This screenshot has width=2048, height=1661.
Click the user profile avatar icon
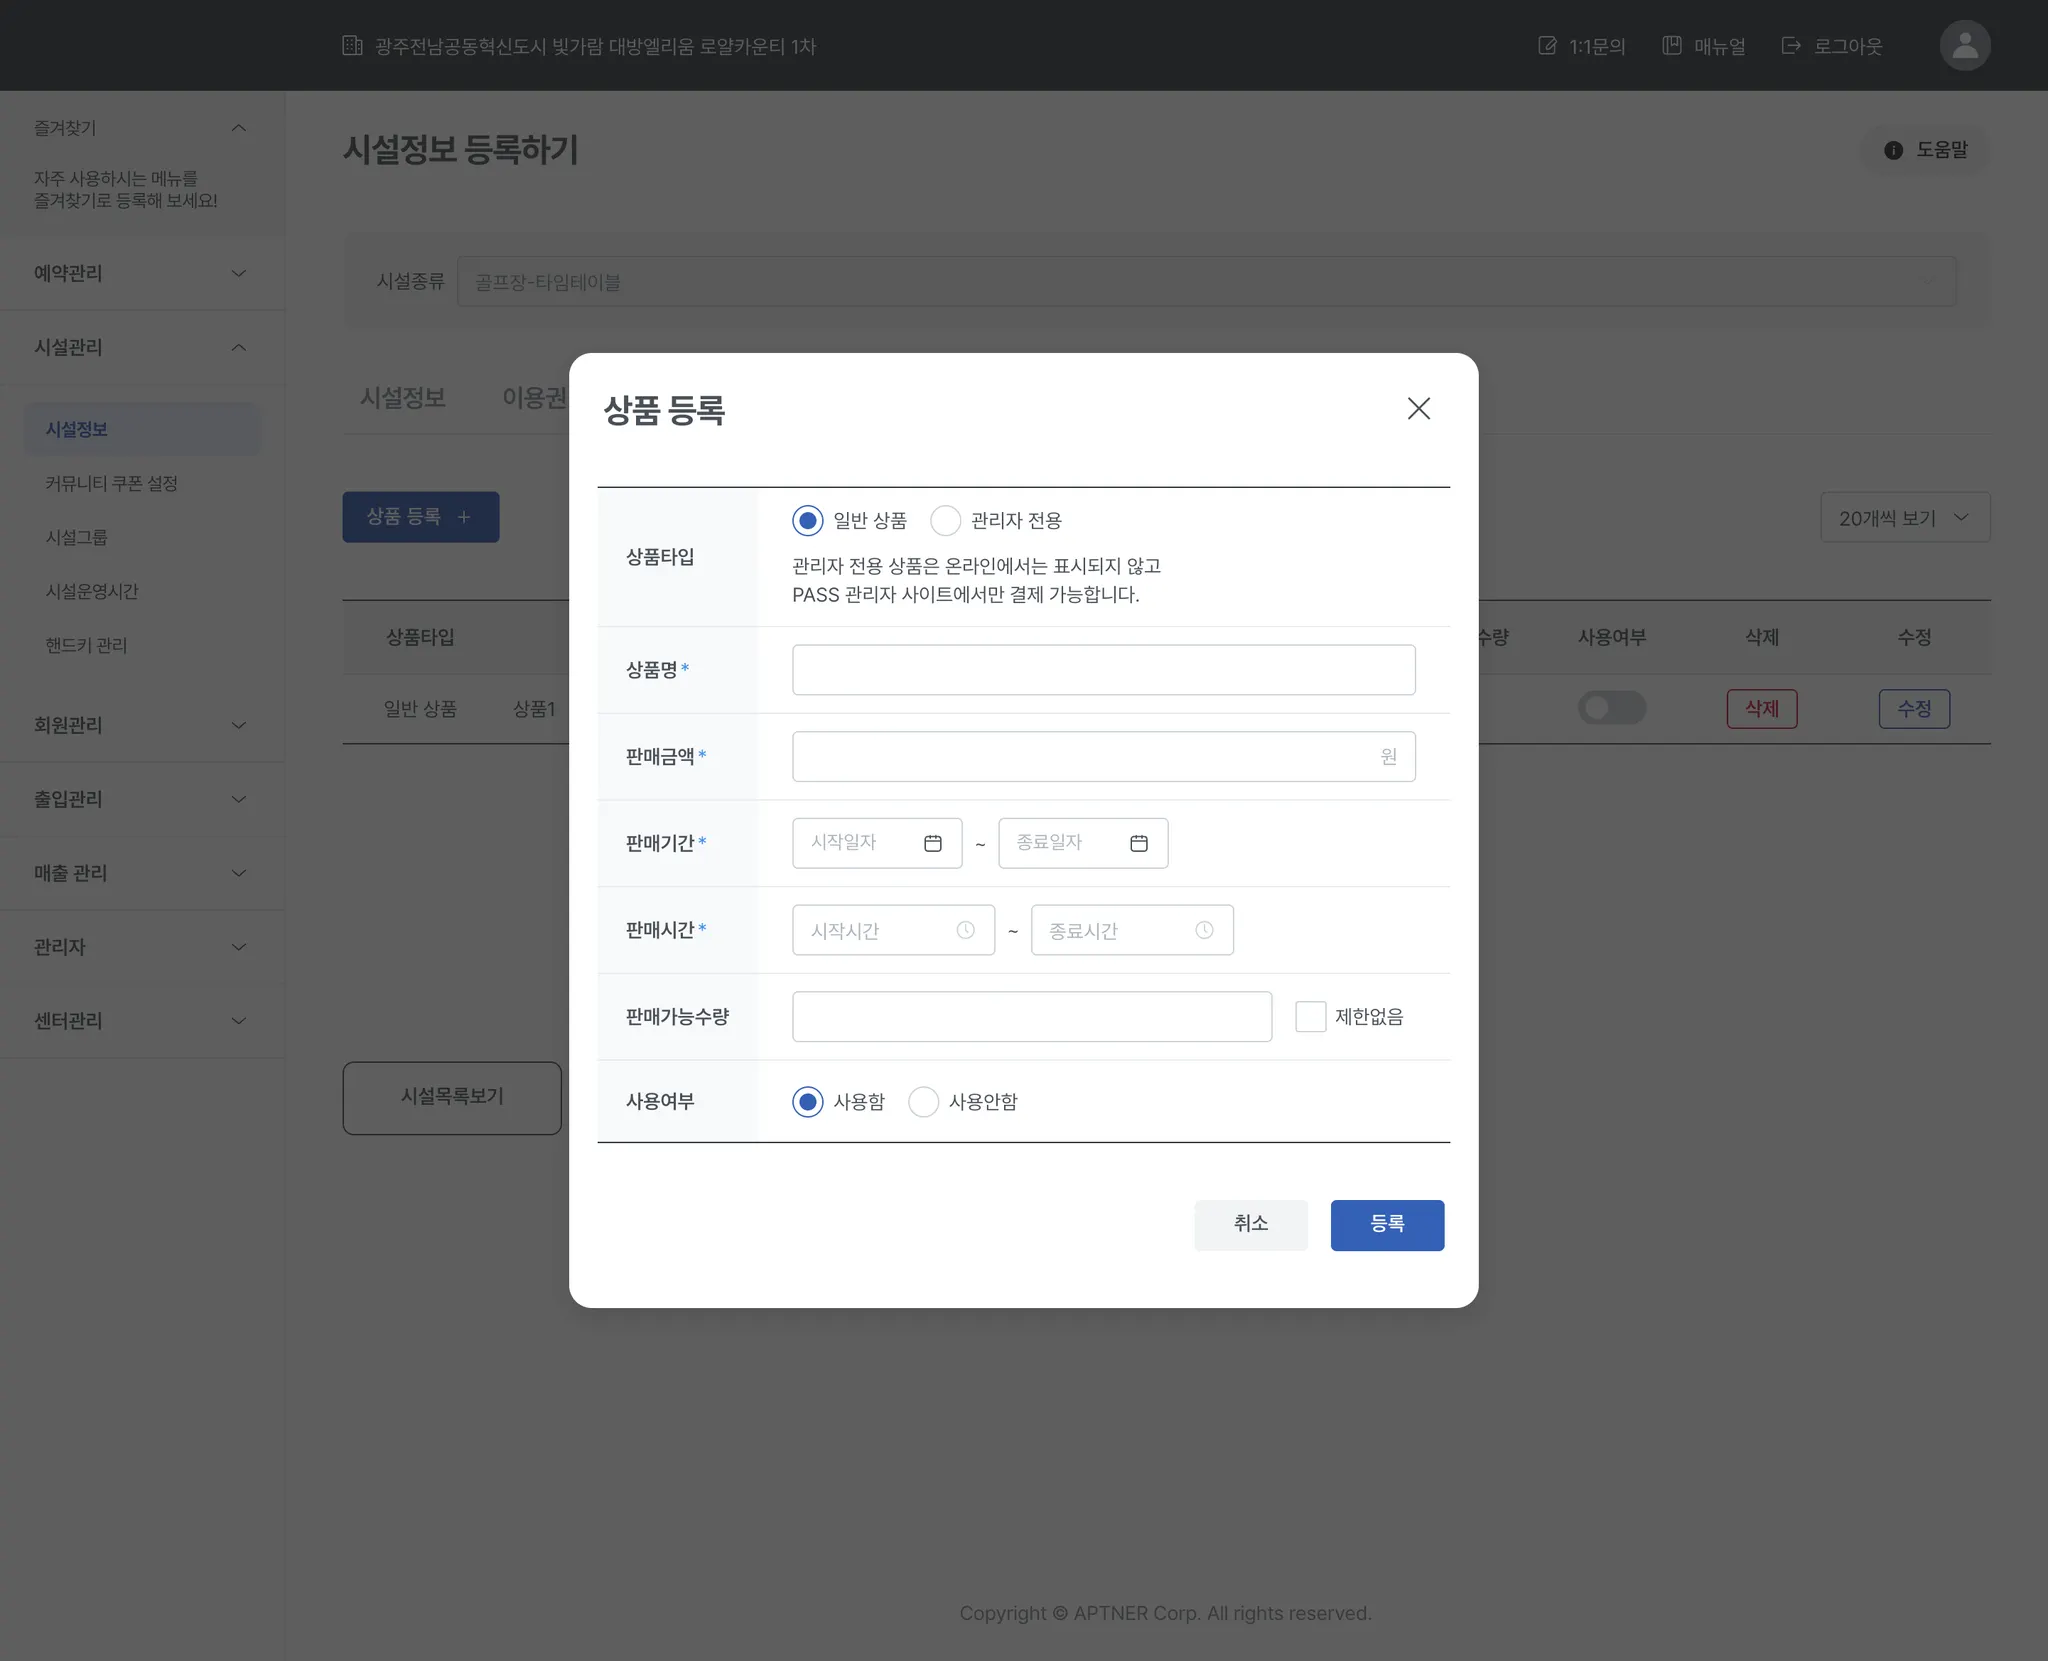[1964, 46]
